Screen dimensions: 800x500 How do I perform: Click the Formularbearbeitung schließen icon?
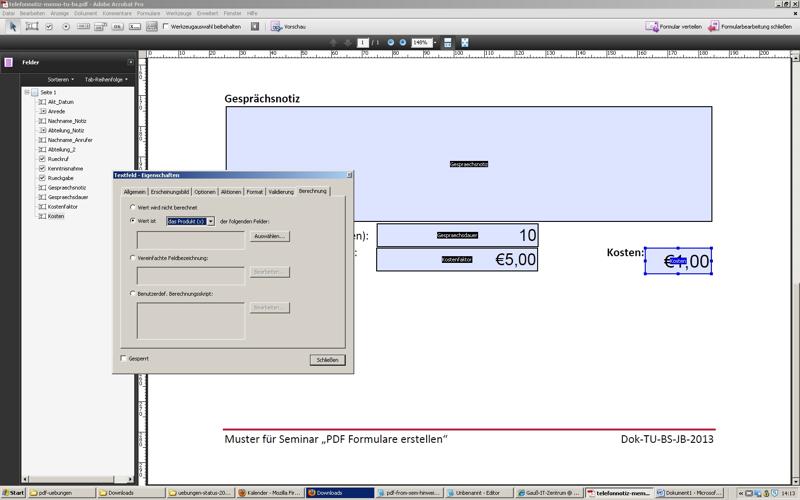713,27
